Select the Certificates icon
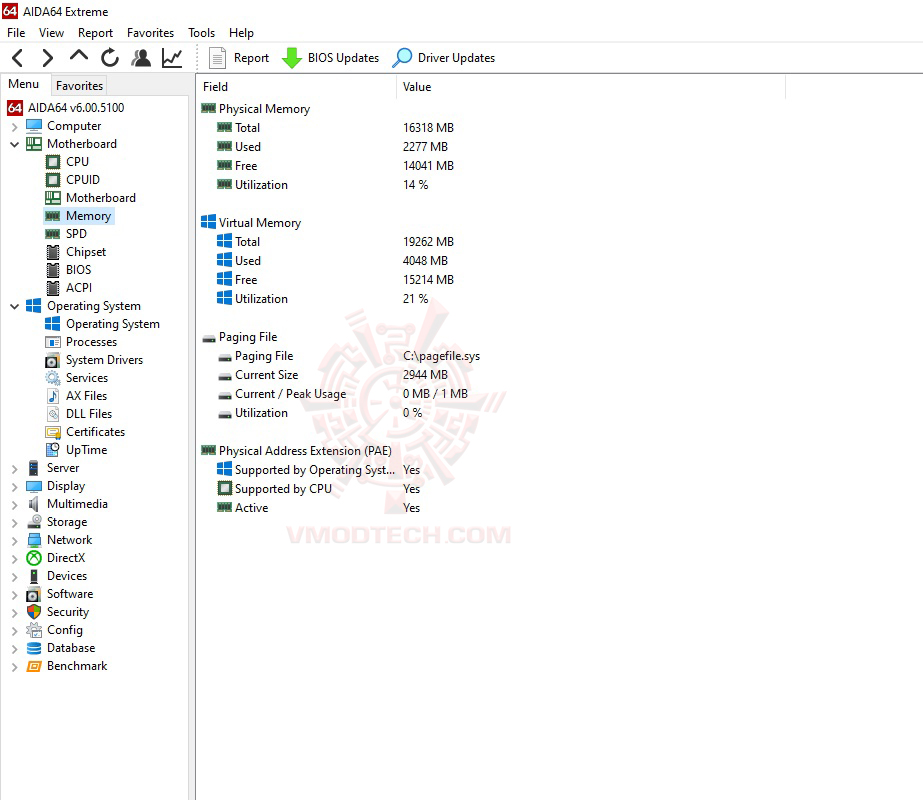 [53, 432]
